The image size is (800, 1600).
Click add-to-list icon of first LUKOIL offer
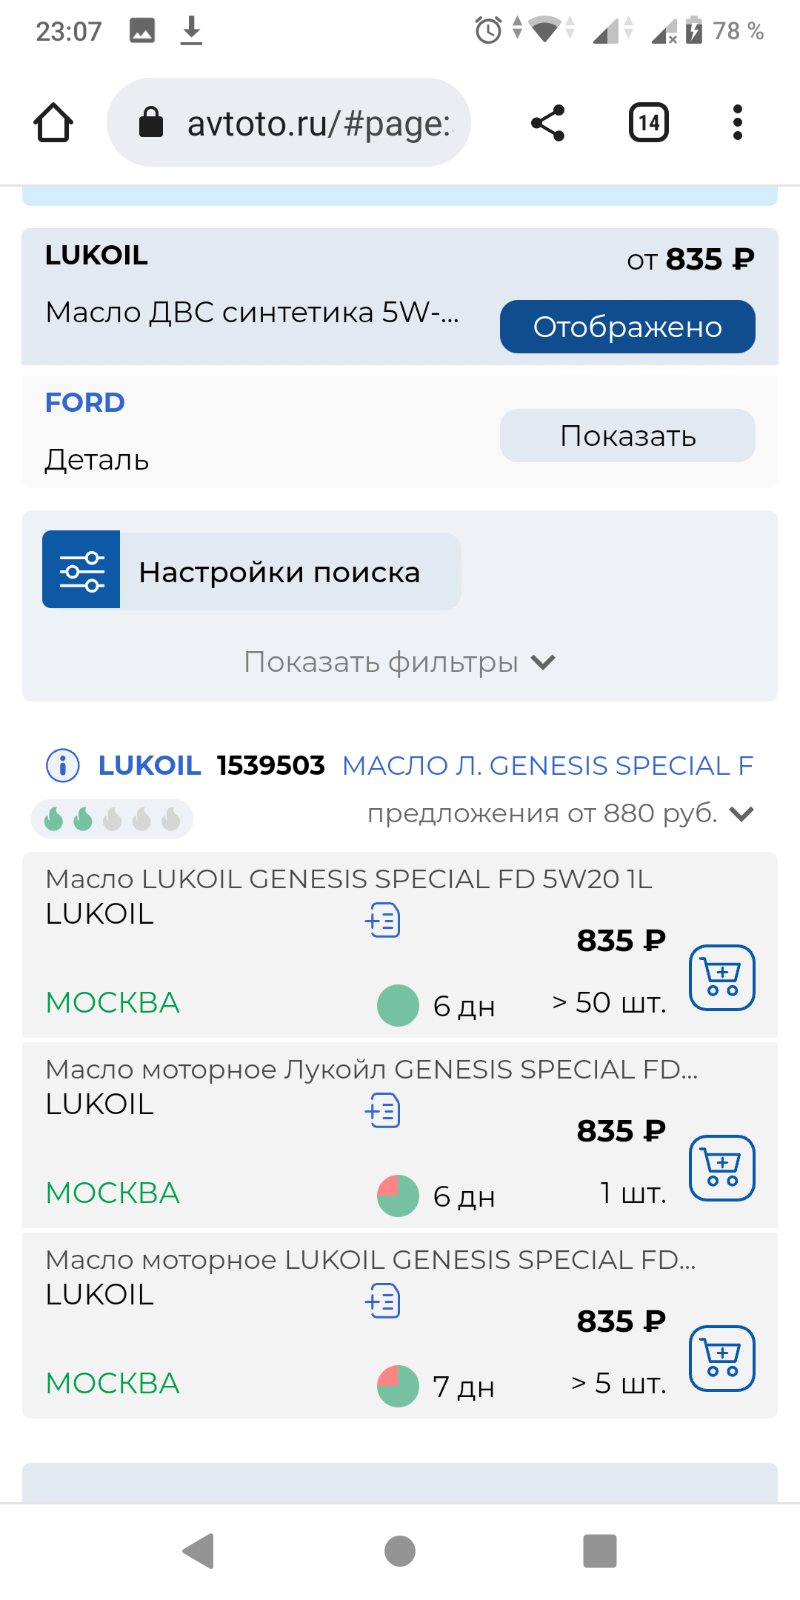[383, 920]
